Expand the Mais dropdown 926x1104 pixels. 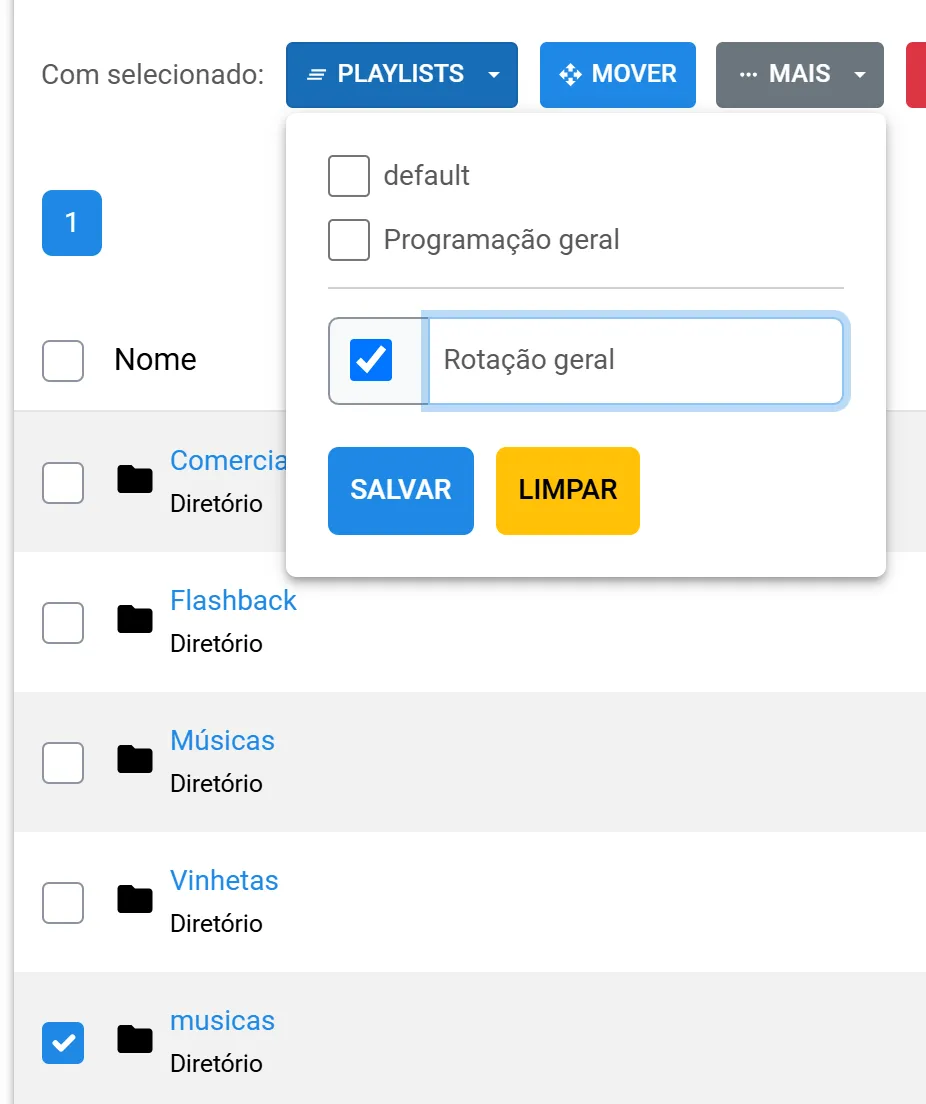799,75
